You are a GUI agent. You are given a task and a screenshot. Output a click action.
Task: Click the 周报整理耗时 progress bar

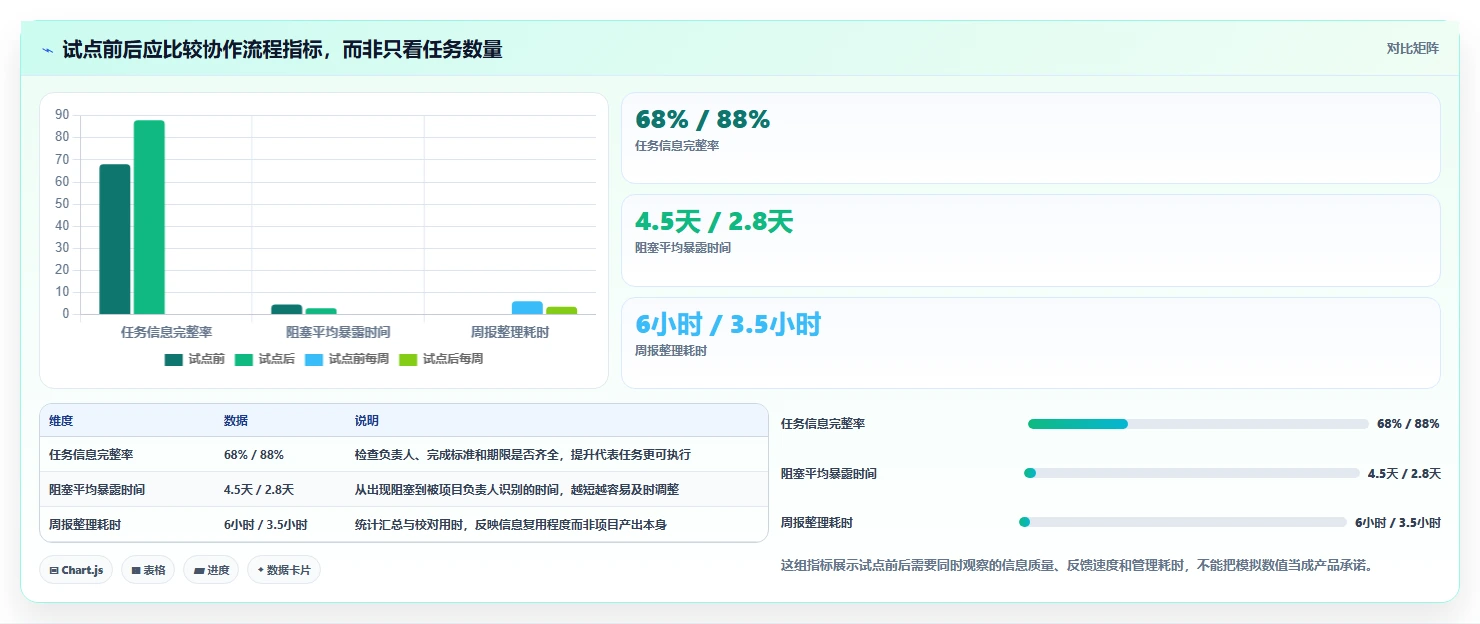[x=1183, y=522]
